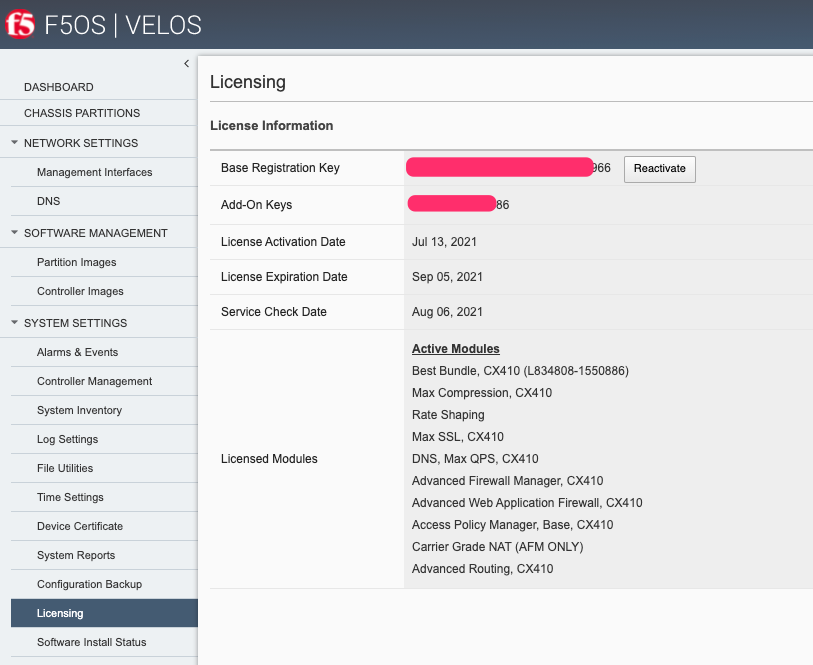Open File Utilities
813x665 pixels.
65,469
